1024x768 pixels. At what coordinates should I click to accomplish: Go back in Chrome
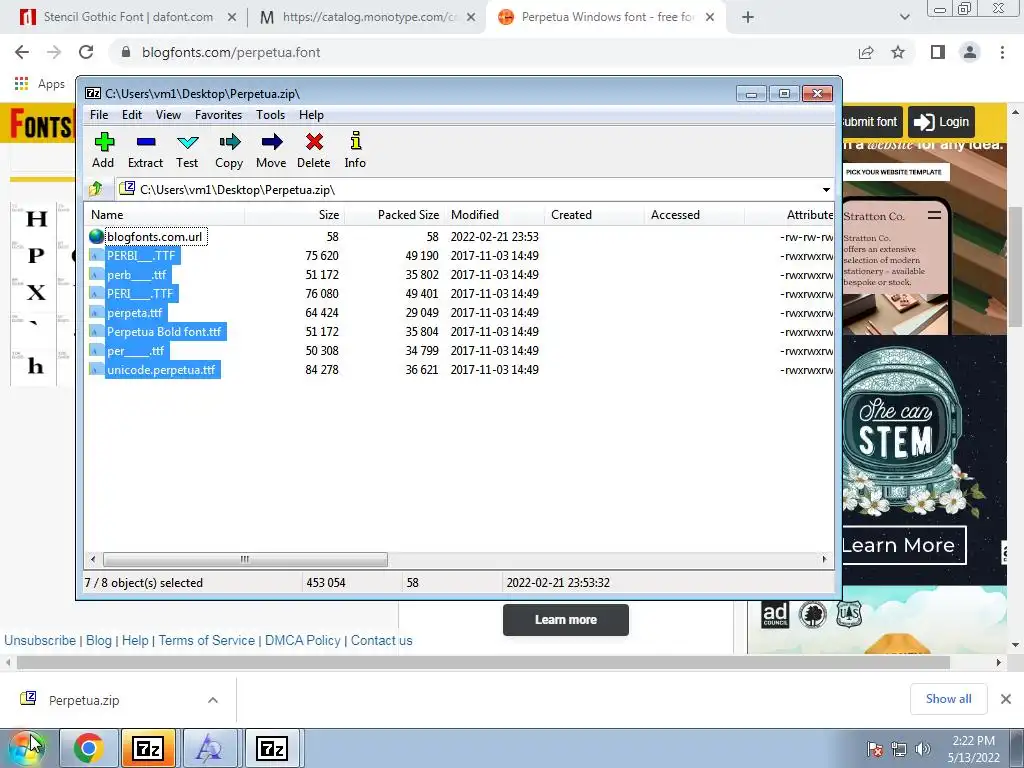tap(22, 52)
